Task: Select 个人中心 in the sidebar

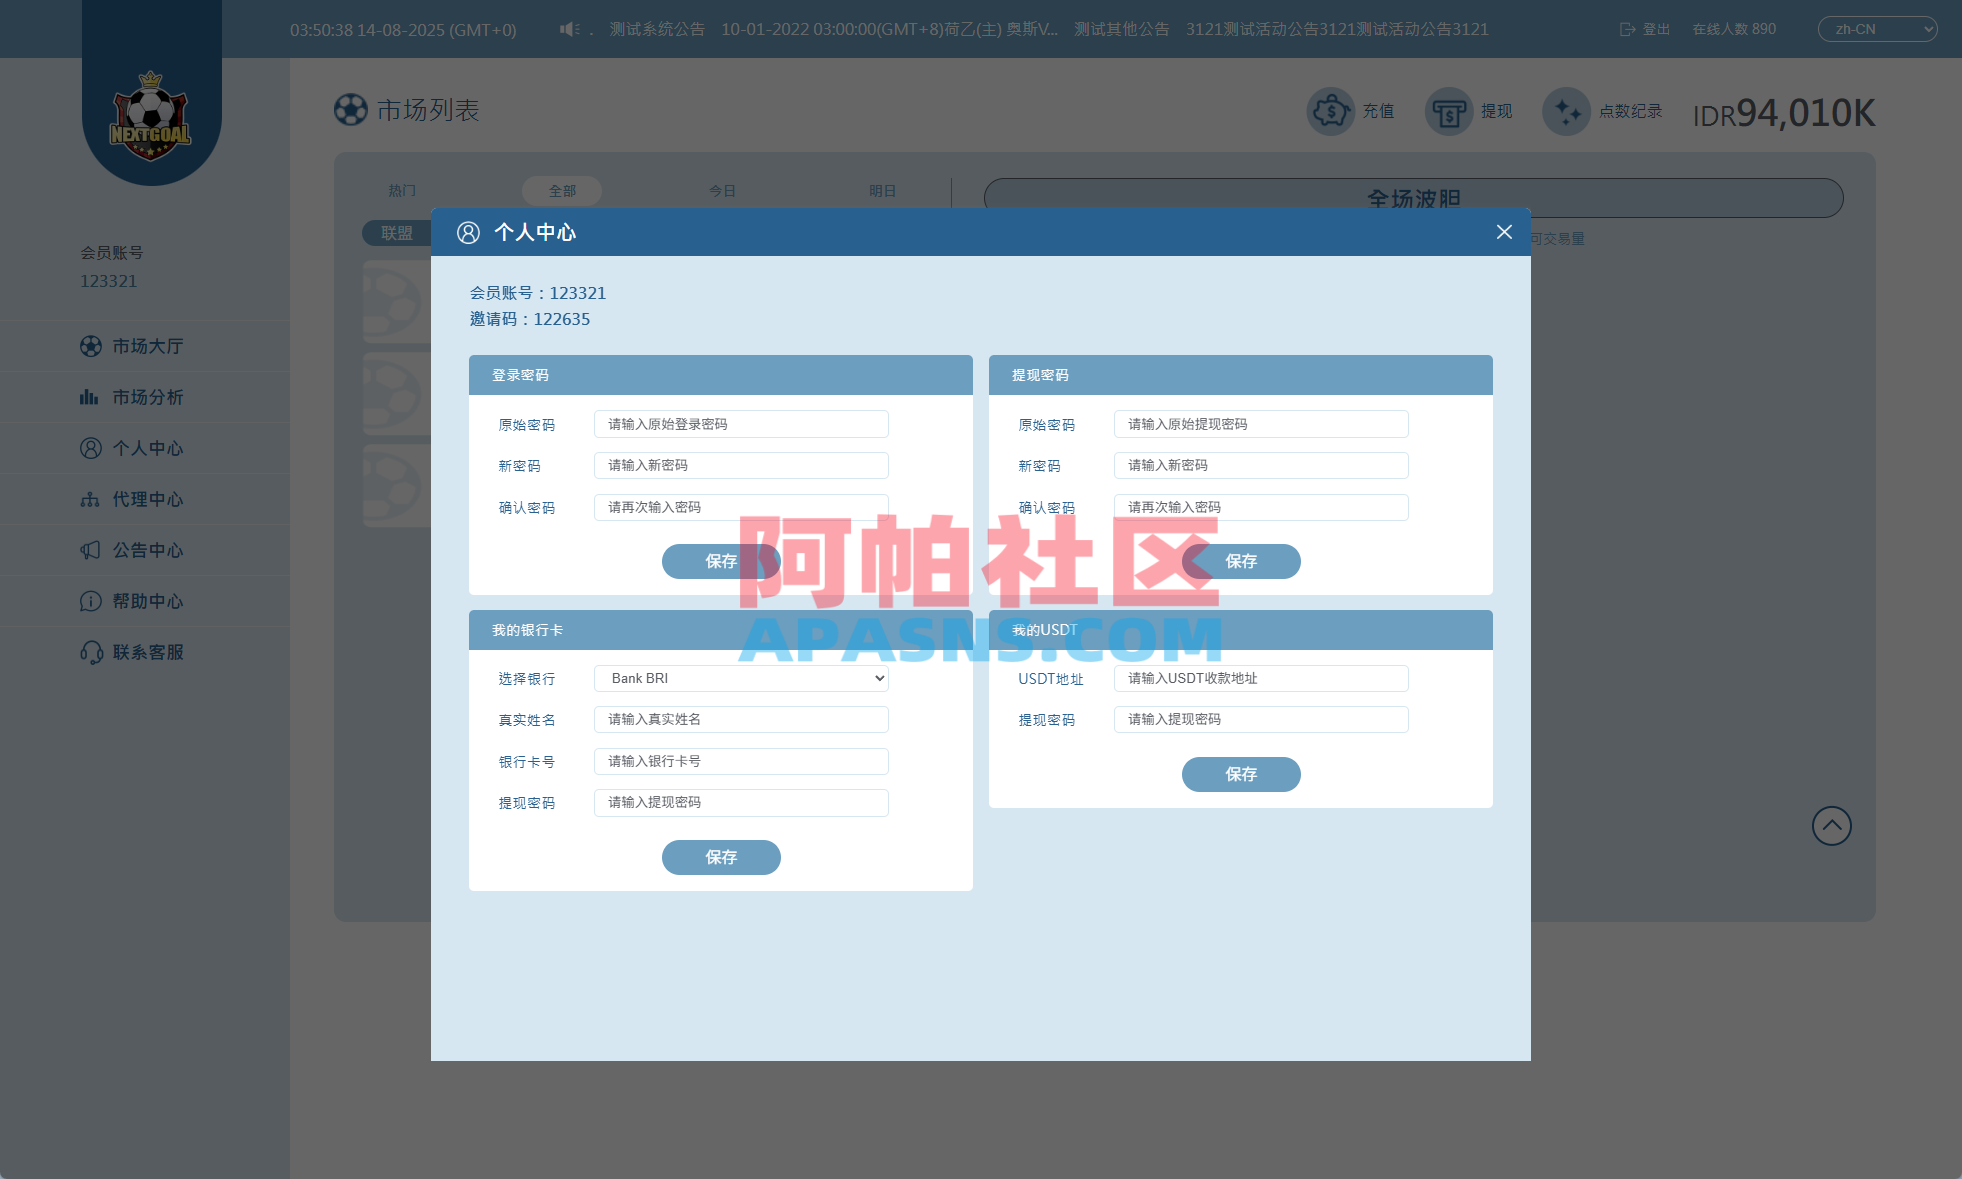Action: pos(146,447)
